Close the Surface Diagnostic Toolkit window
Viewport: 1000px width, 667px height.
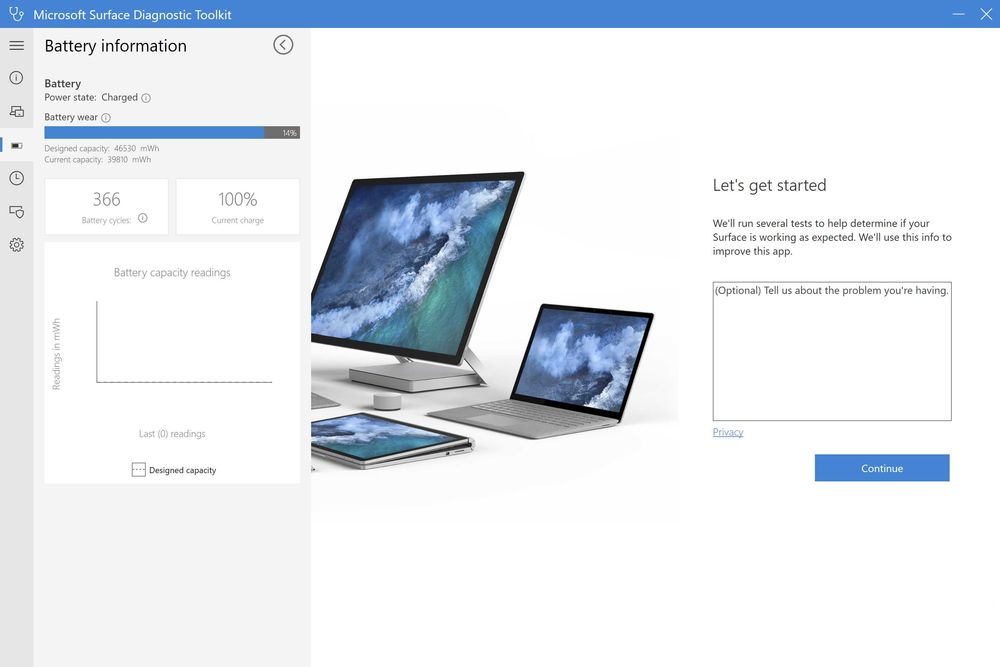click(986, 14)
